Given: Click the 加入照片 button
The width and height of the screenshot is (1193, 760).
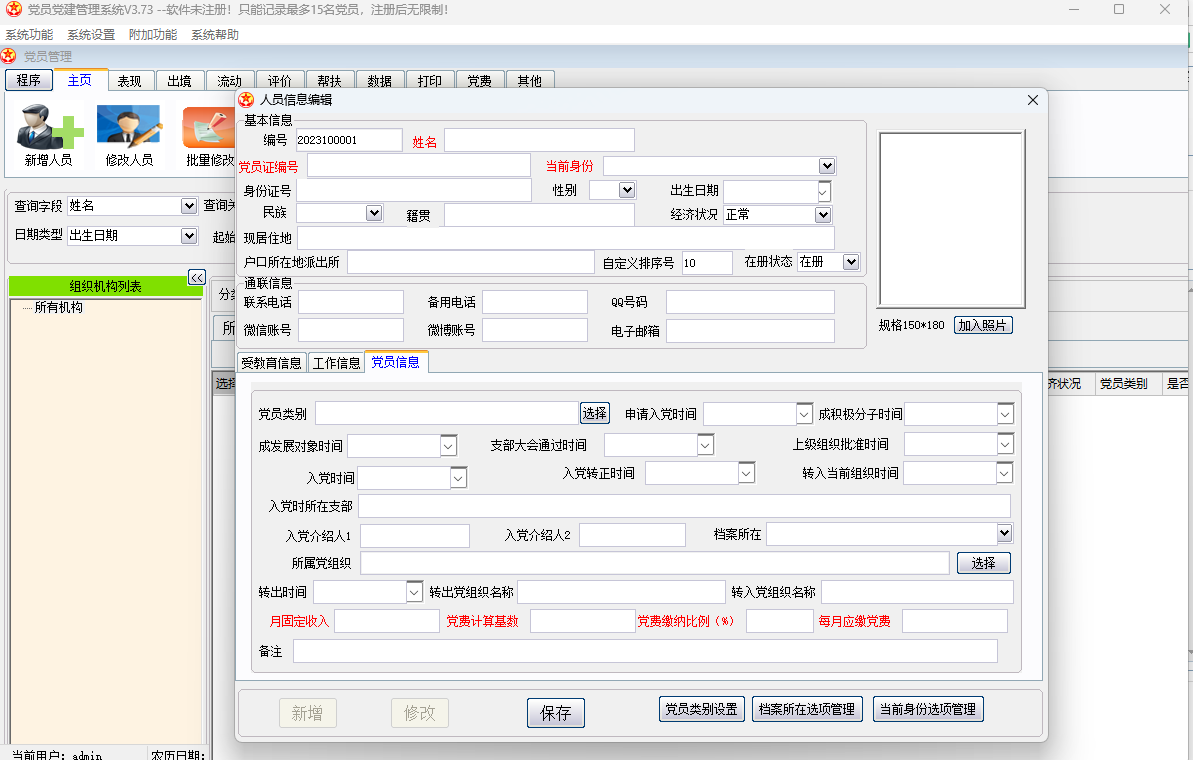Looking at the screenshot, I should [x=983, y=326].
